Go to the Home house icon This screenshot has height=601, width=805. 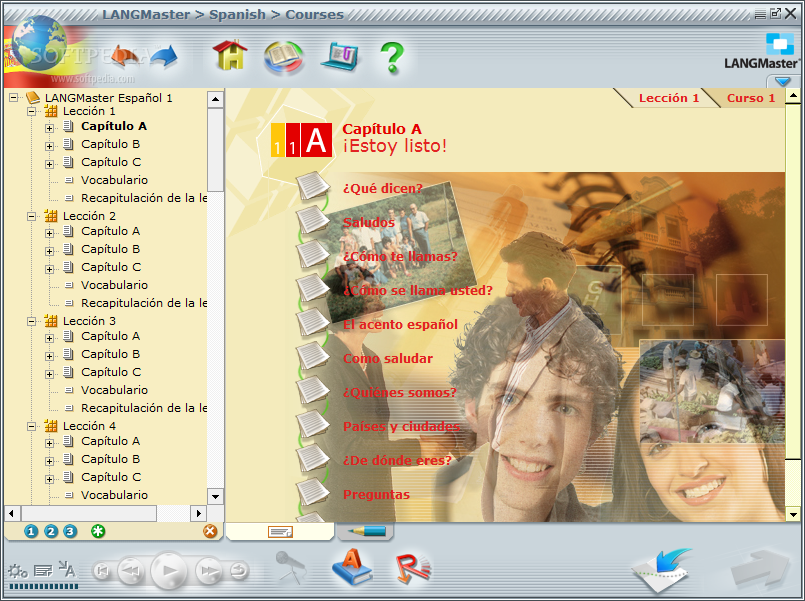(229, 55)
